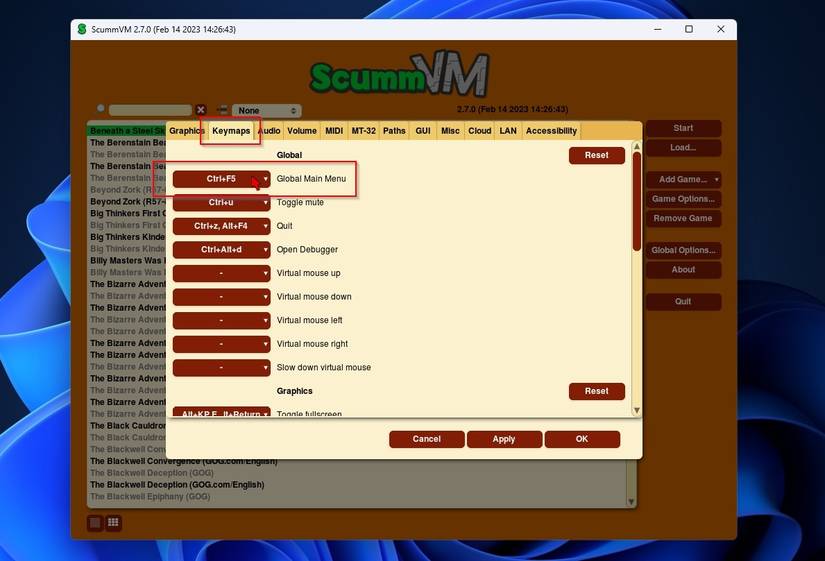Open Global Main Menu keybinding dropdown

pos(222,179)
